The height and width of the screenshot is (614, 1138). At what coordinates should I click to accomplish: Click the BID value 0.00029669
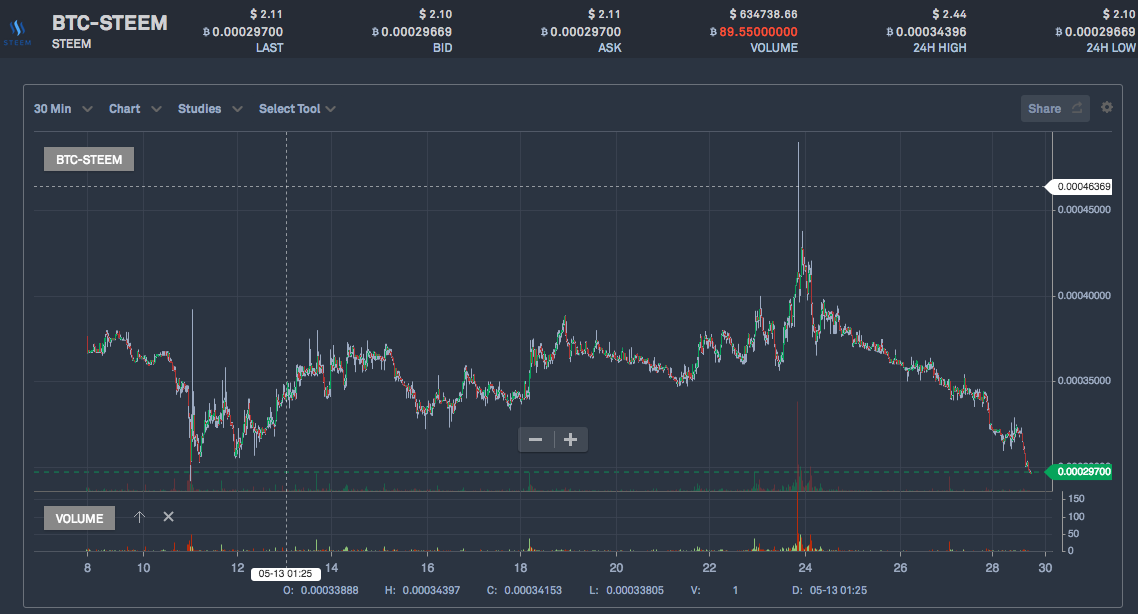(x=412, y=32)
